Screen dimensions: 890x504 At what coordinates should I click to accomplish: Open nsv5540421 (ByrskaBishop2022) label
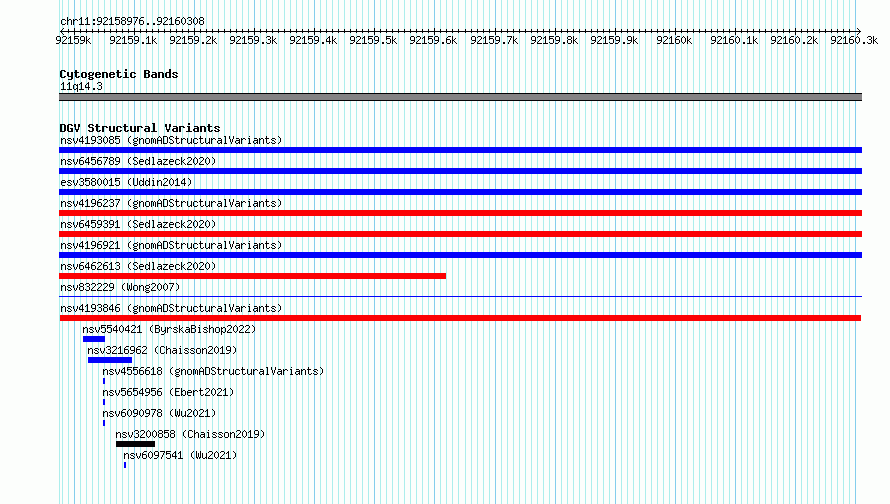[169, 329]
